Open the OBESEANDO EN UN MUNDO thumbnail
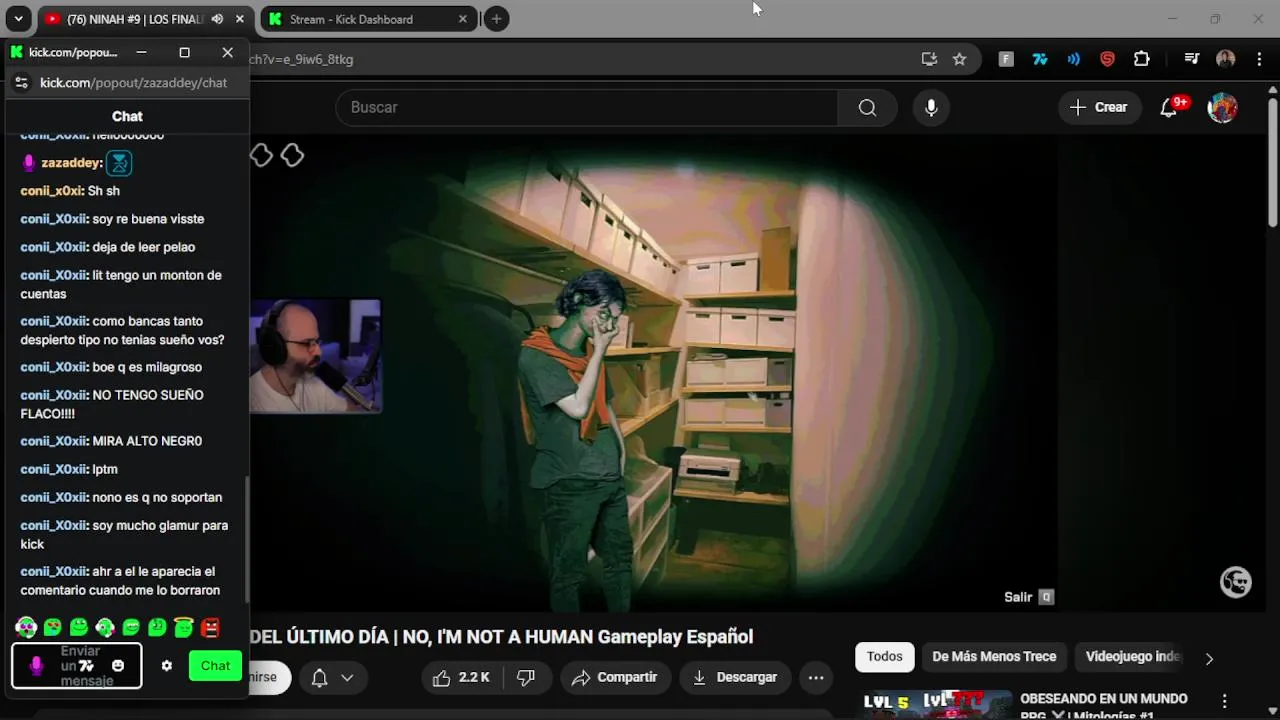 coord(938,704)
